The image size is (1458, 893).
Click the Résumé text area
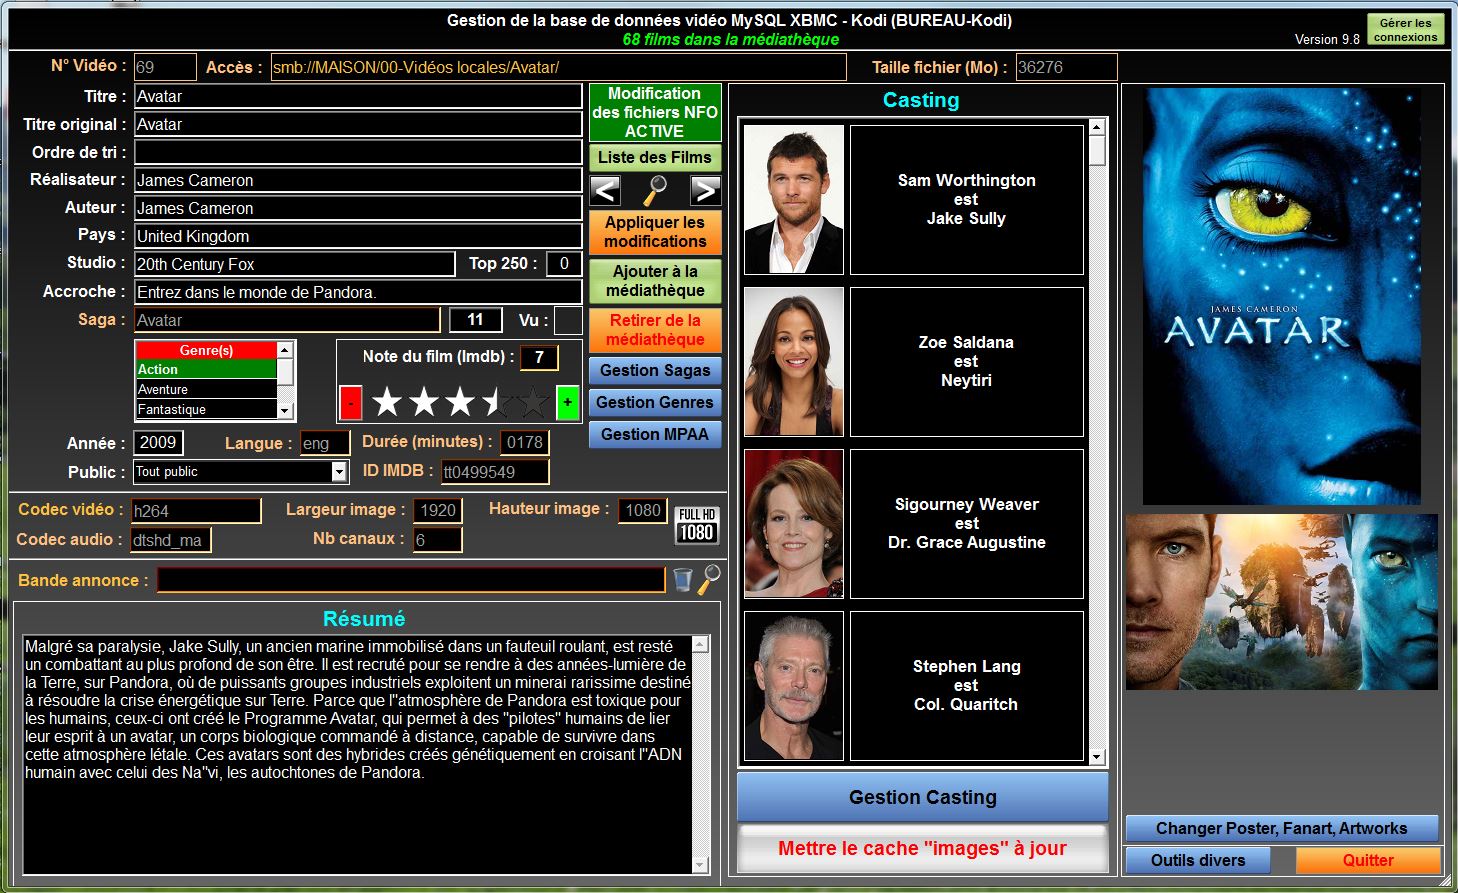click(358, 754)
